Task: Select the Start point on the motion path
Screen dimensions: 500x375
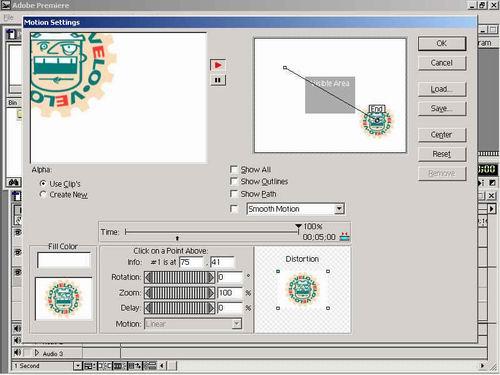Action: tap(285, 68)
